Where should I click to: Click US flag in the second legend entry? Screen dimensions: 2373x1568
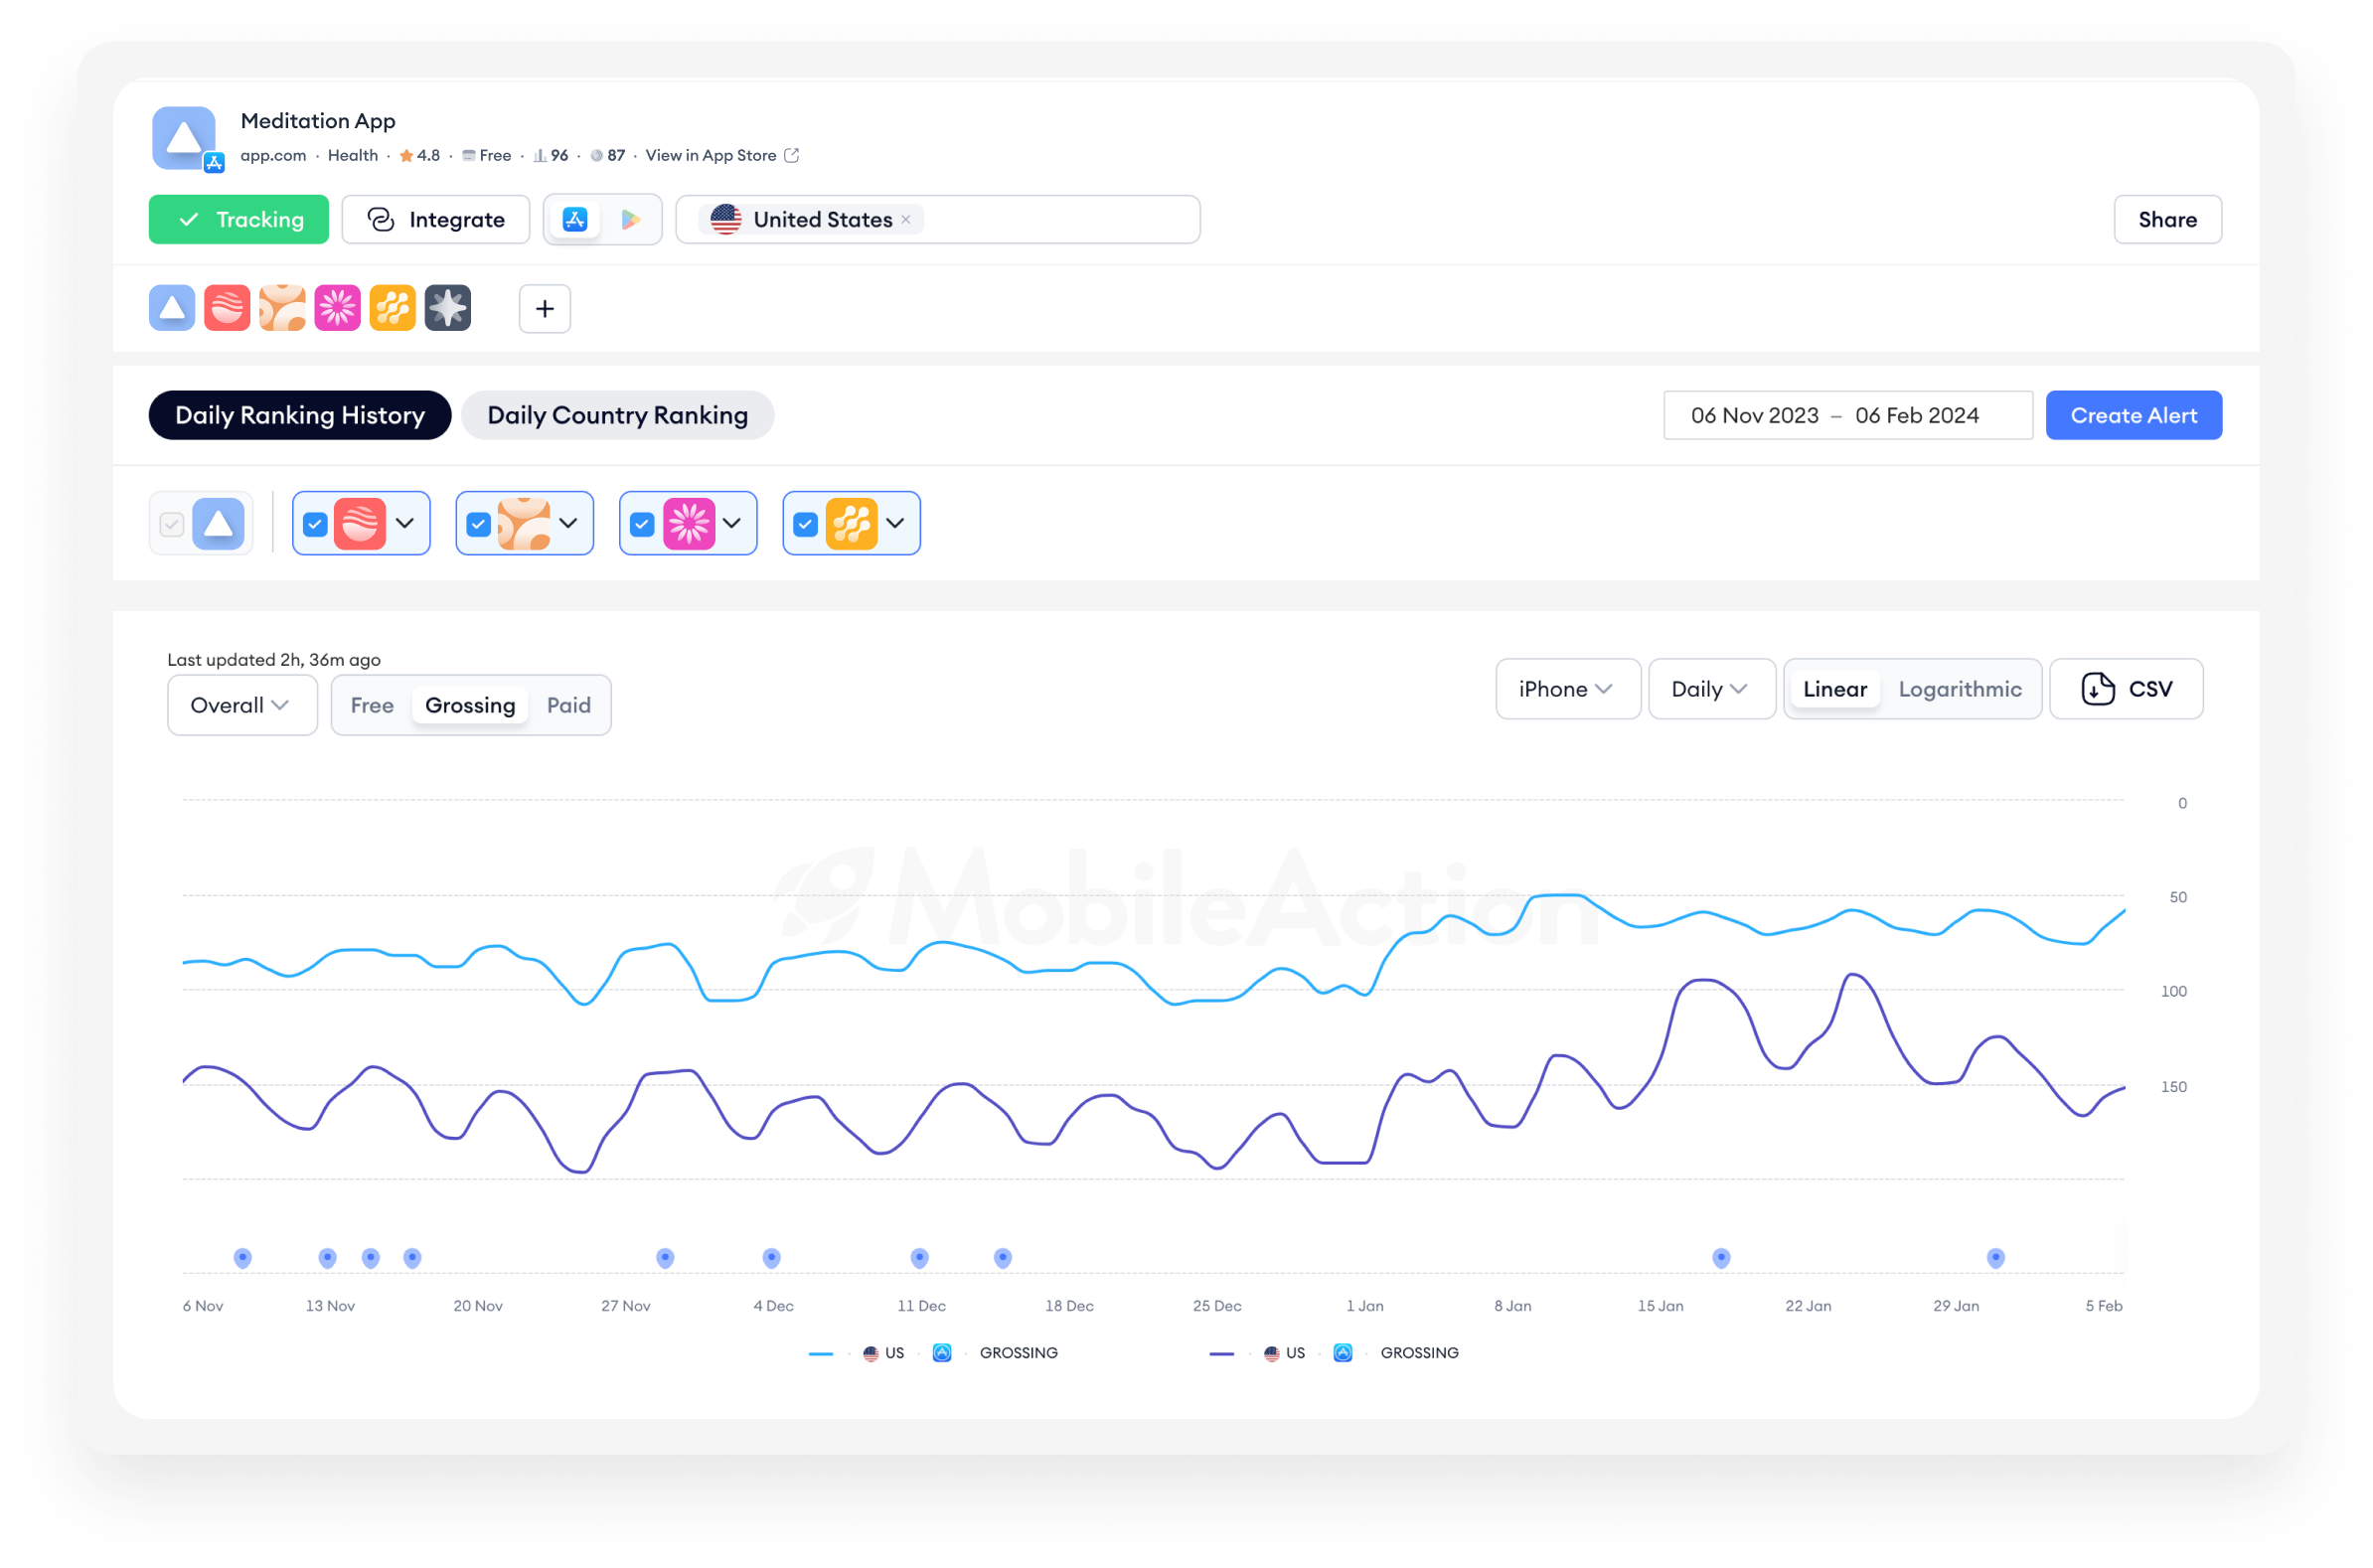click(1272, 1353)
